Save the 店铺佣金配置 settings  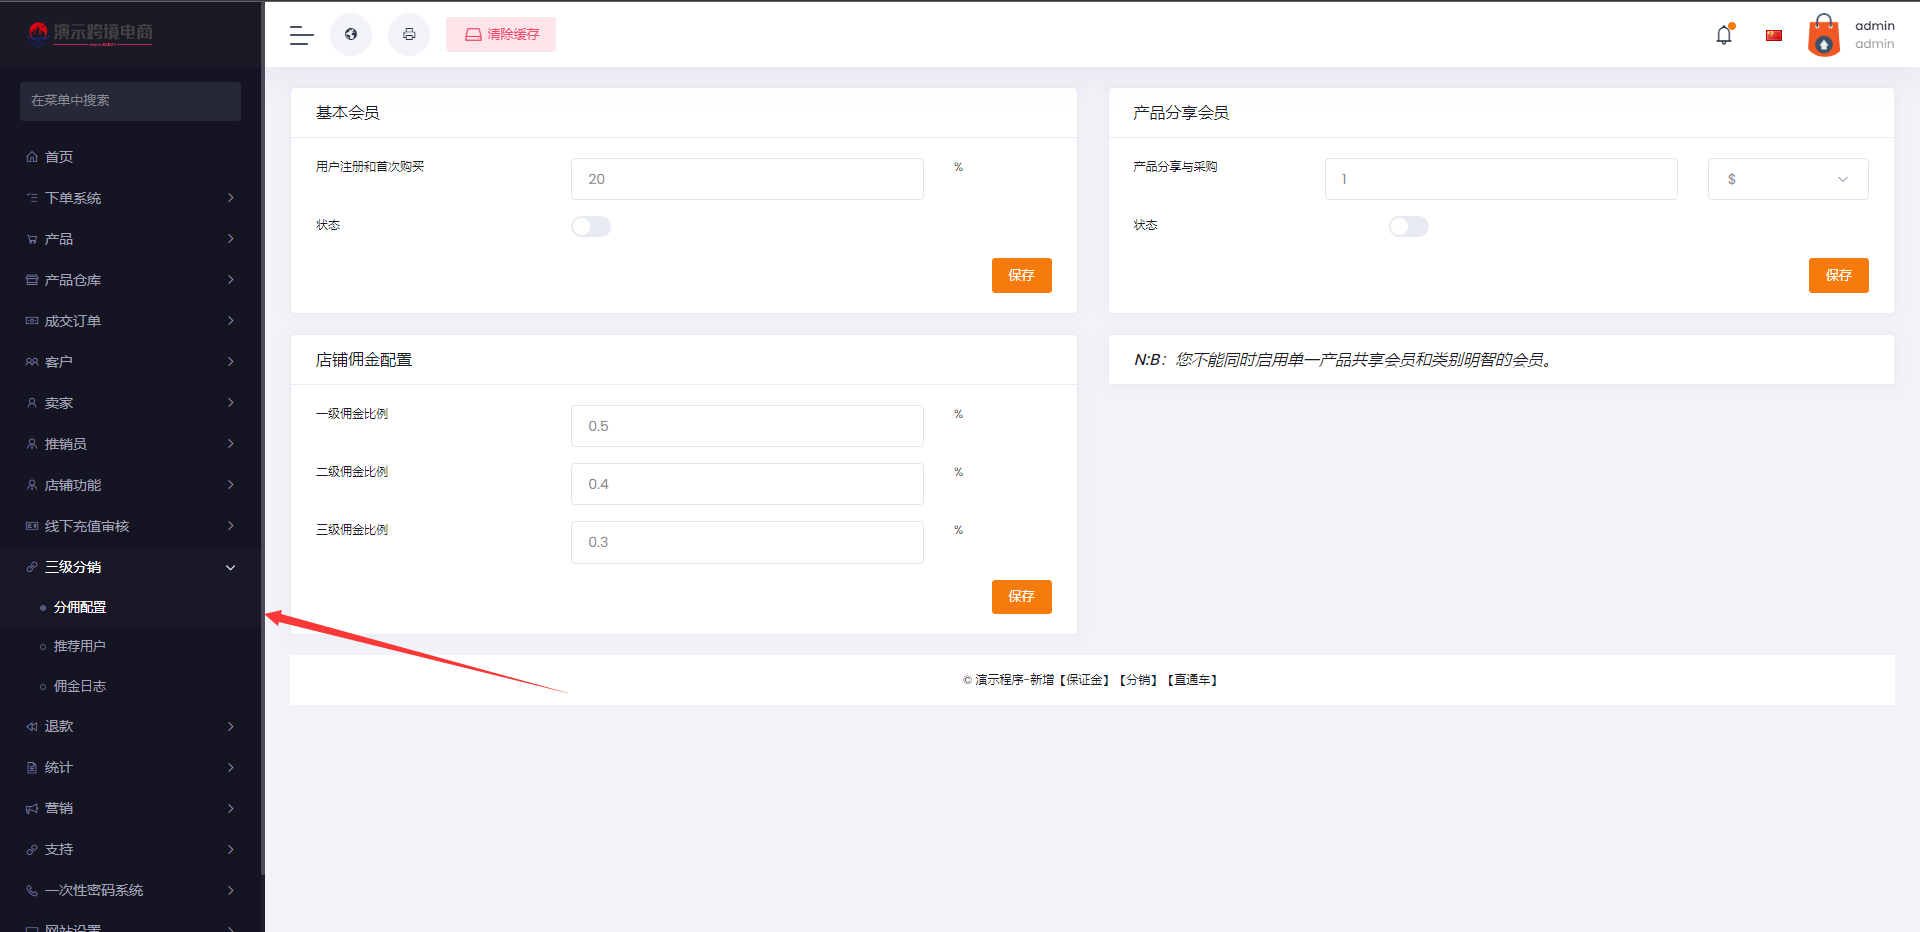(1021, 597)
